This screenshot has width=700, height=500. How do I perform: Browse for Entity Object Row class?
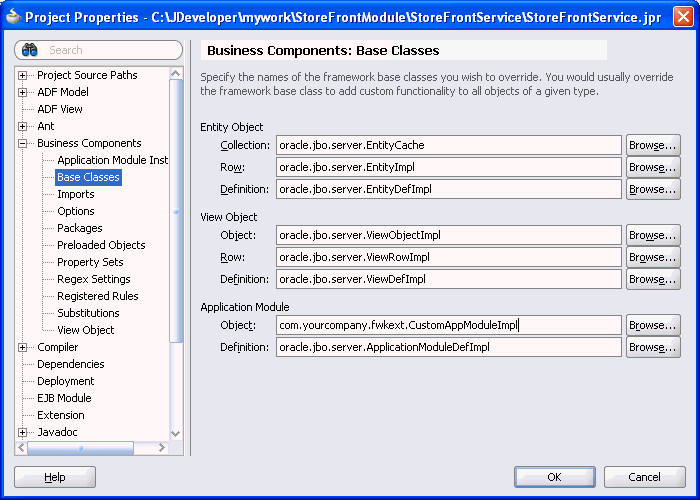coord(653,167)
